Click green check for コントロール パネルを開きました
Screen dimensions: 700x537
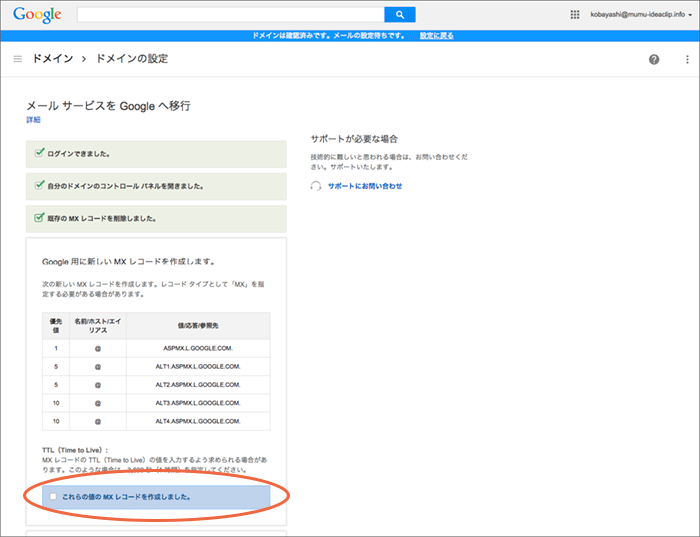pos(39,185)
